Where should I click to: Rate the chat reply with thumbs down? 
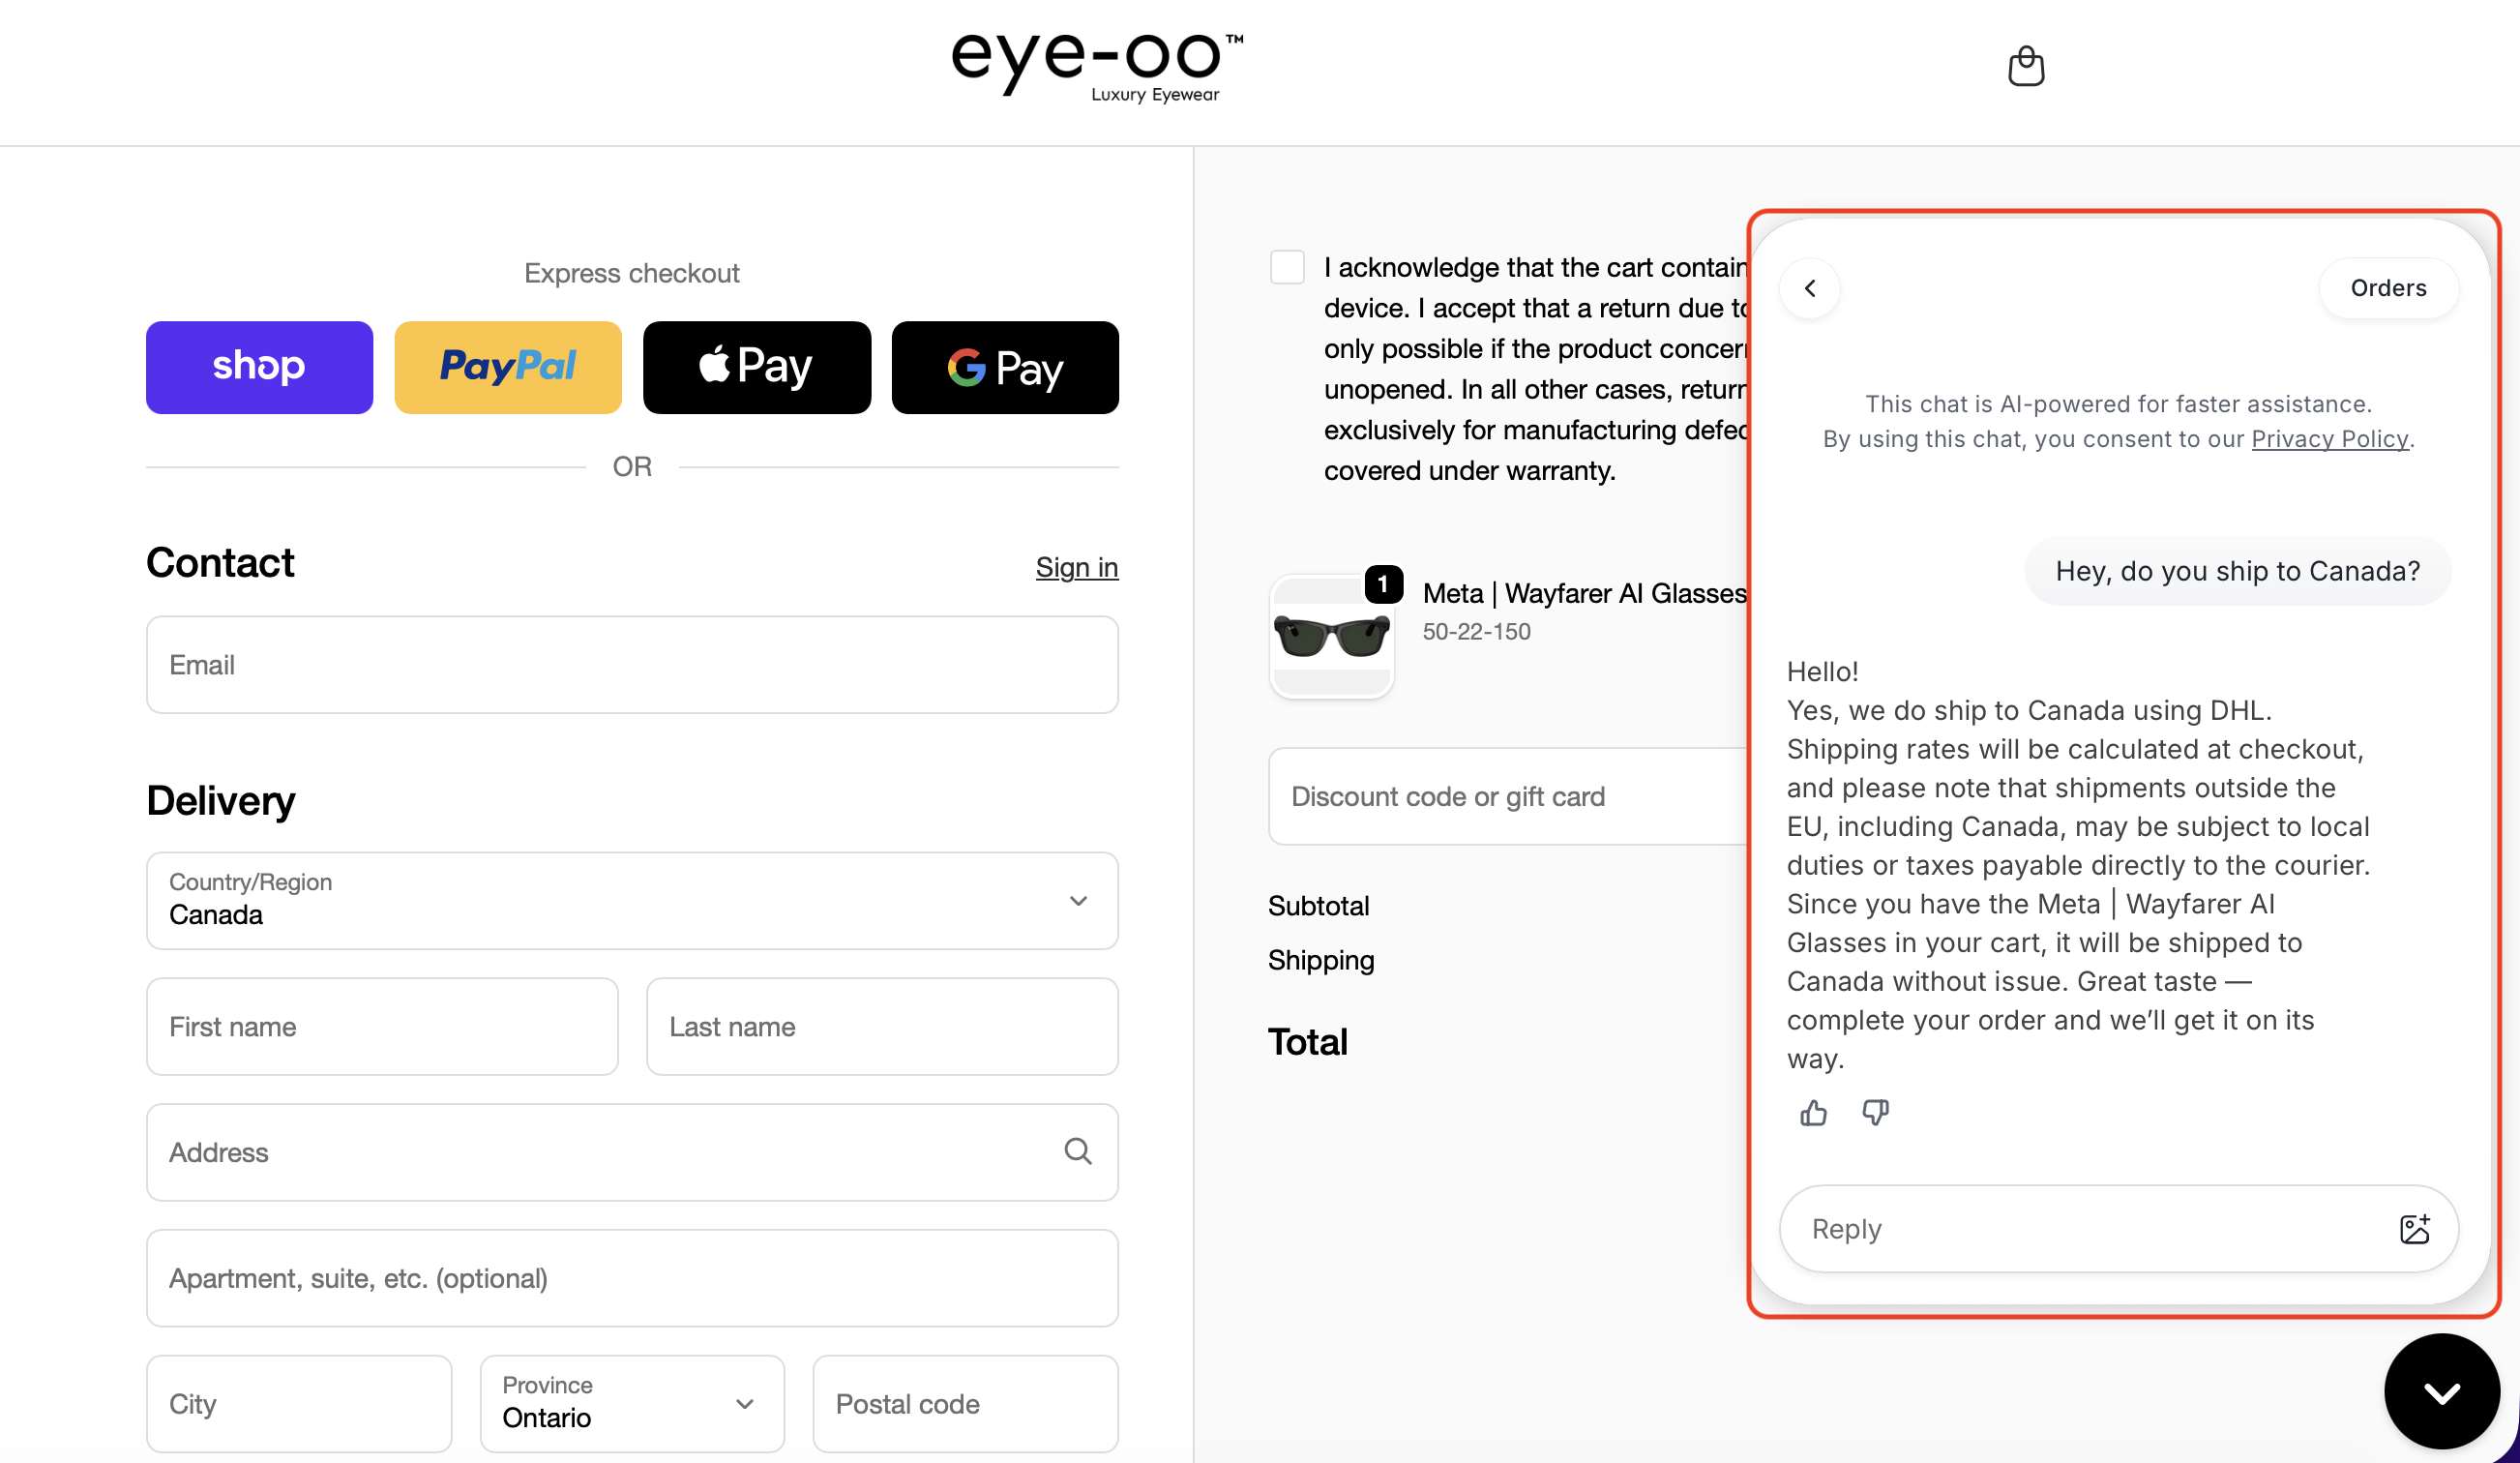(1875, 1113)
